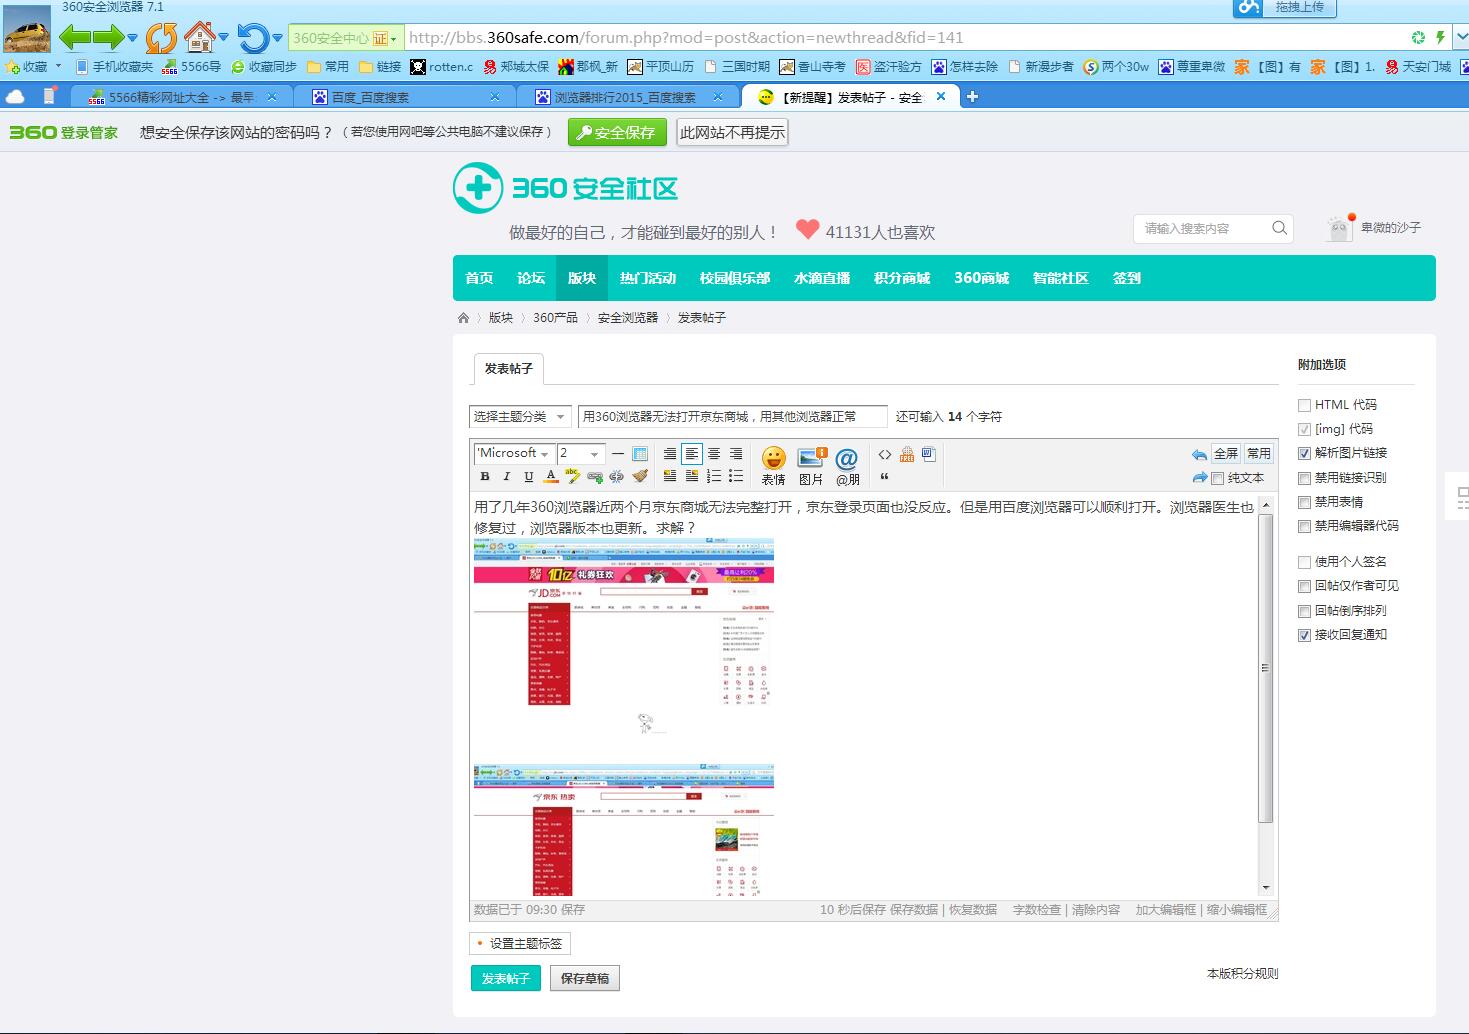Insert a hyperlink in the editor
This screenshot has height=1034, width=1469.
coord(595,477)
